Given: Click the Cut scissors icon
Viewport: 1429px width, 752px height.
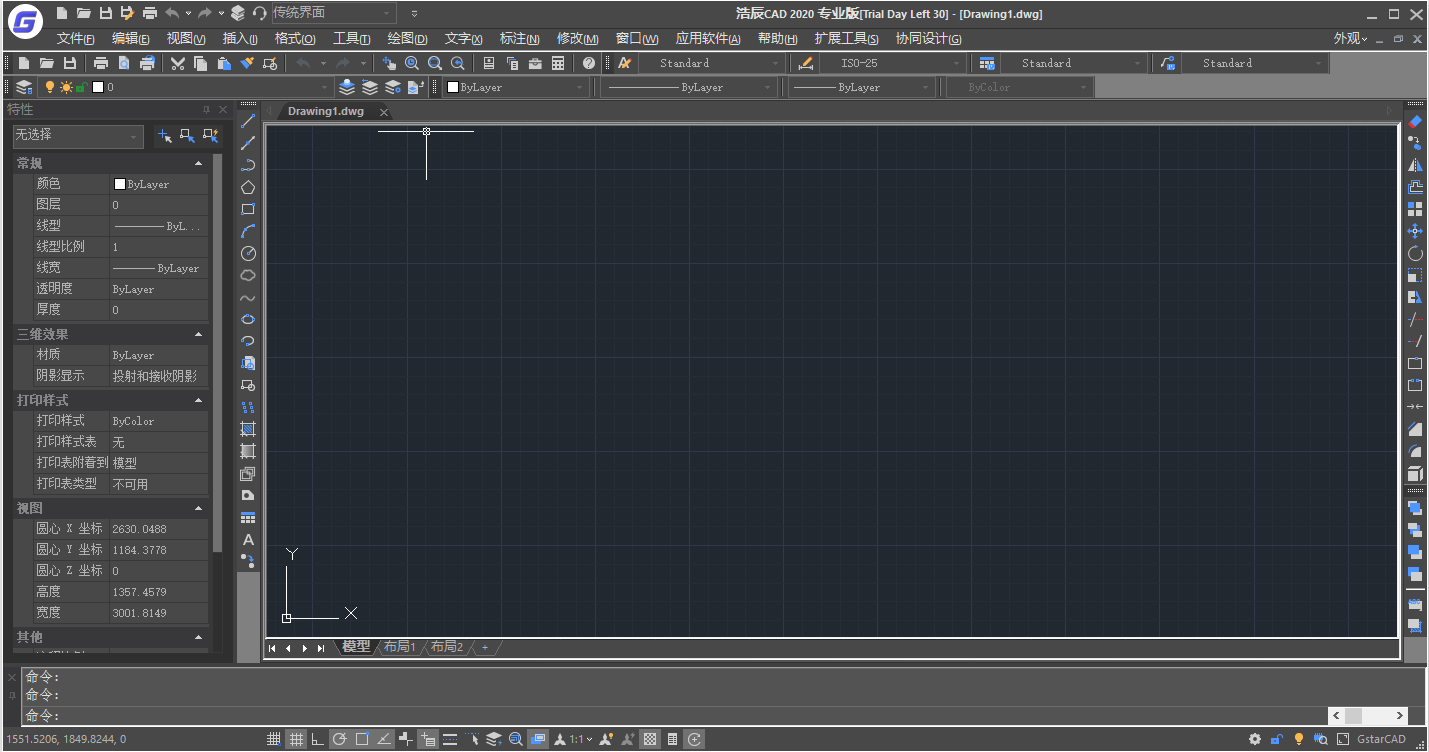Looking at the screenshot, I should [178, 63].
